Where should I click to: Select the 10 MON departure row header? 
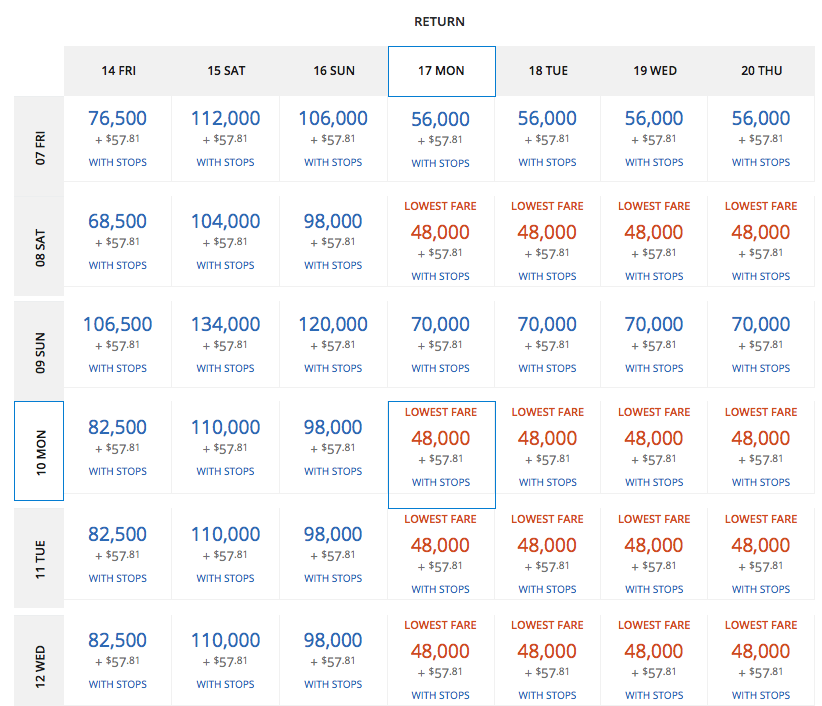[x=39, y=451]
